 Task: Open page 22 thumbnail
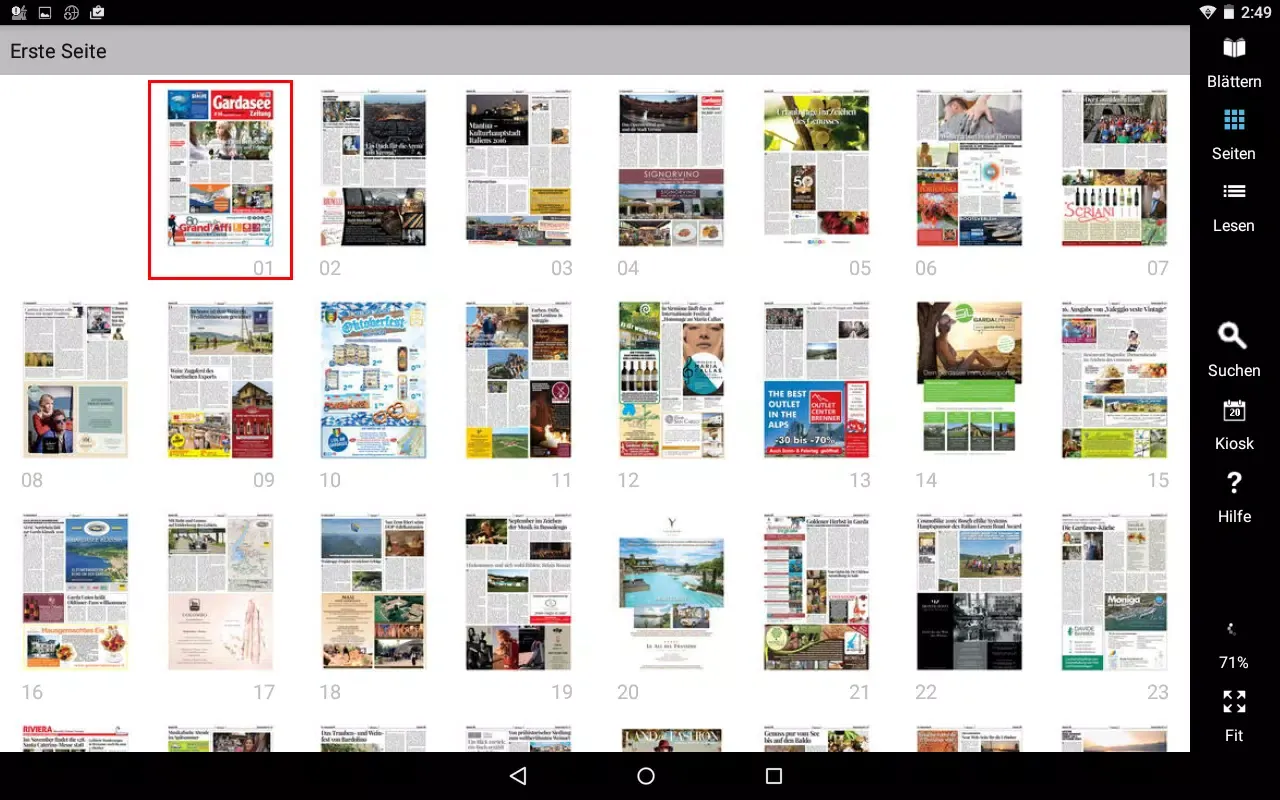969,593
